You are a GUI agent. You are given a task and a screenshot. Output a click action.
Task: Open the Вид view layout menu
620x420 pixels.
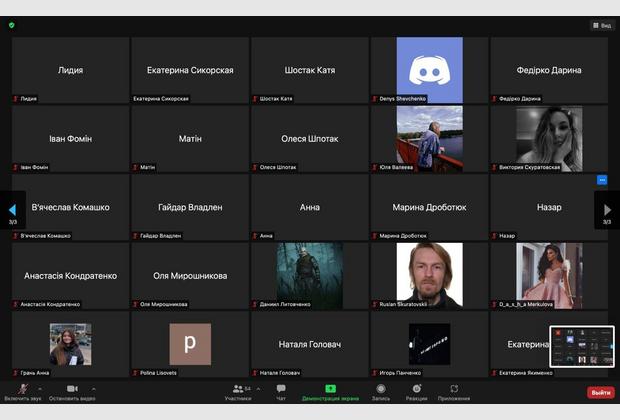pyautogui.click(x=601, y=25)
